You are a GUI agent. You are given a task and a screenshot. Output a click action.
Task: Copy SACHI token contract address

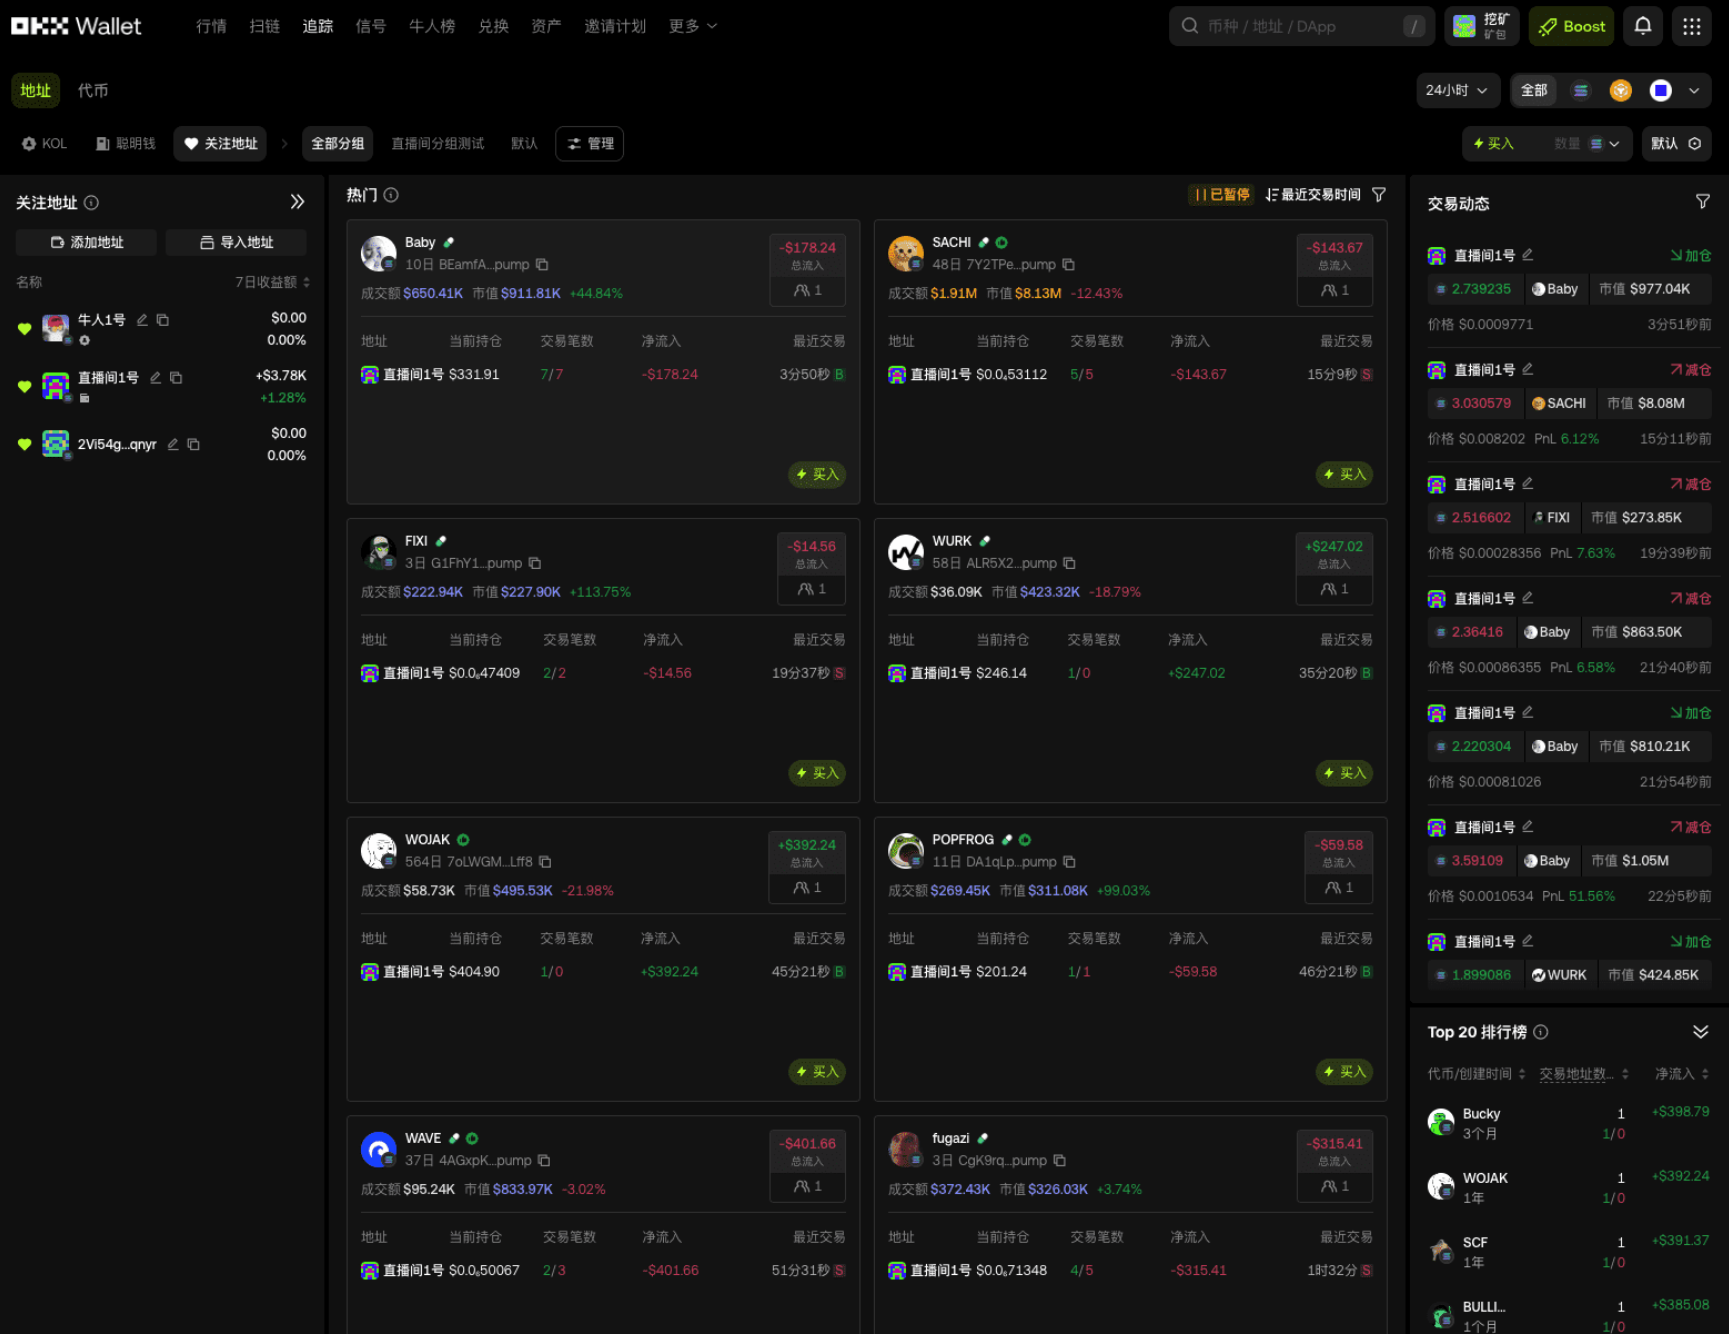point(1068,264)
